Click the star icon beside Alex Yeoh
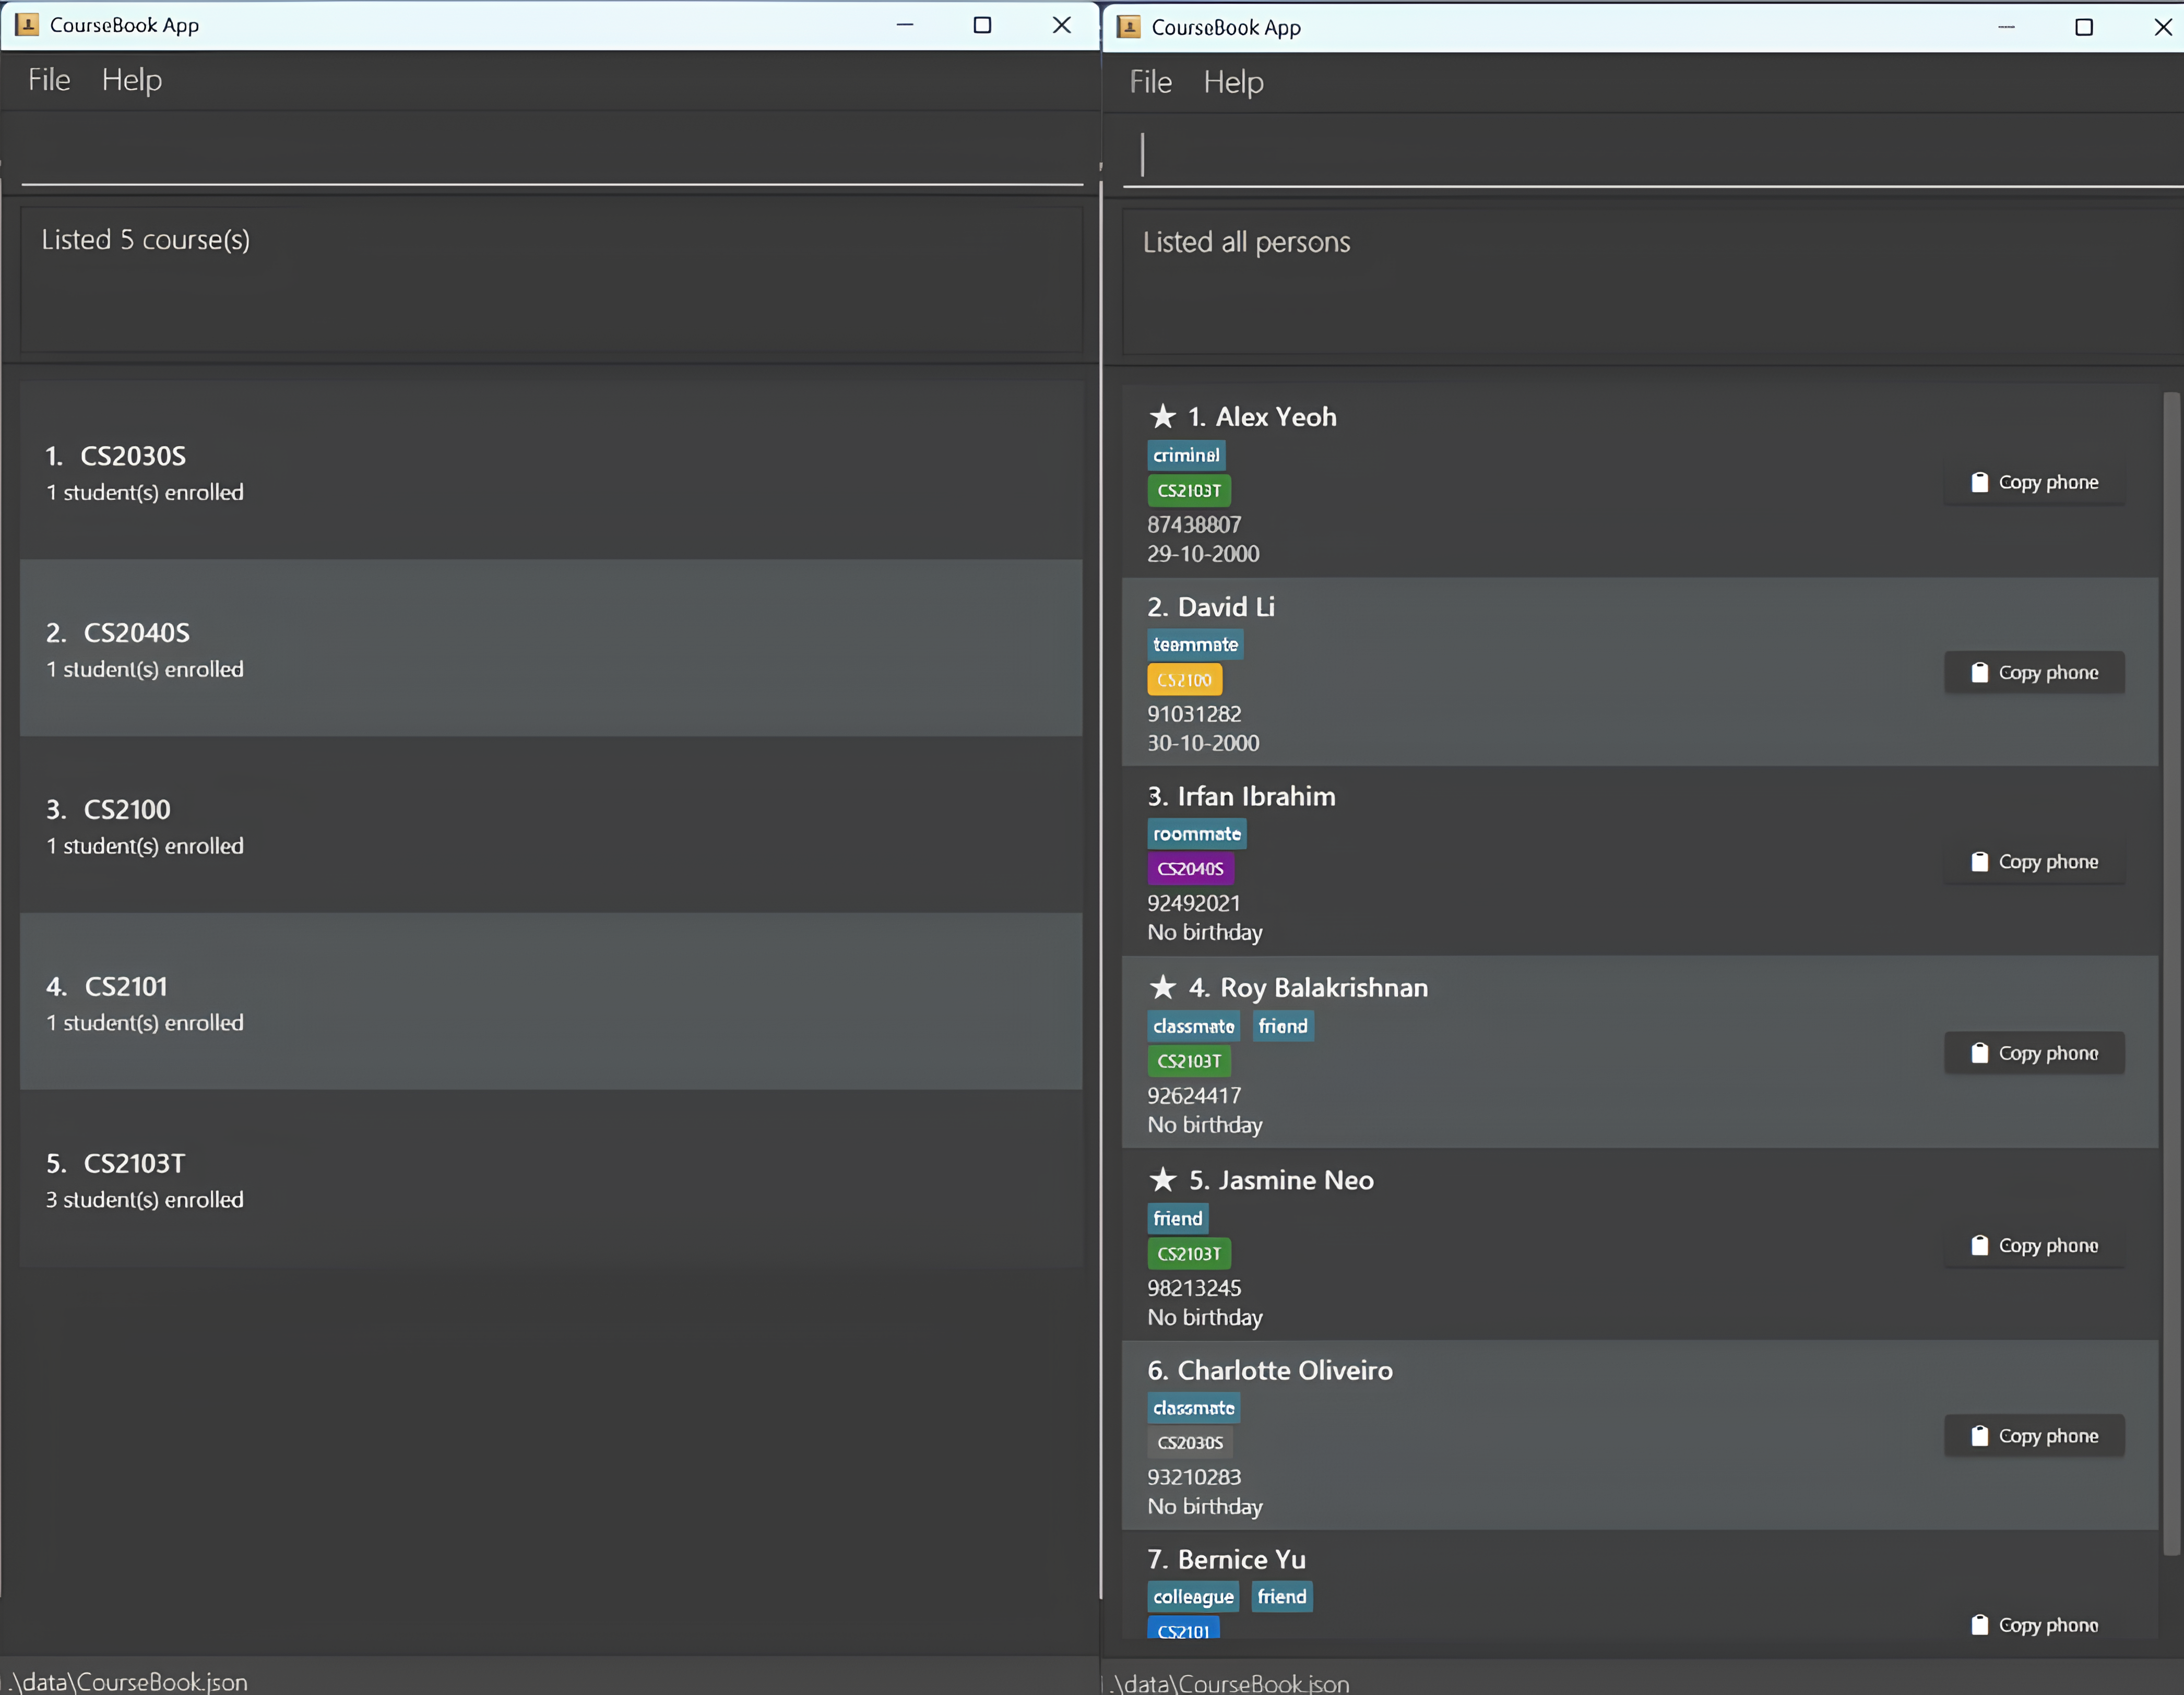The width and height of the screenshot is (2184, 1695). click(x=1162, y=416)
